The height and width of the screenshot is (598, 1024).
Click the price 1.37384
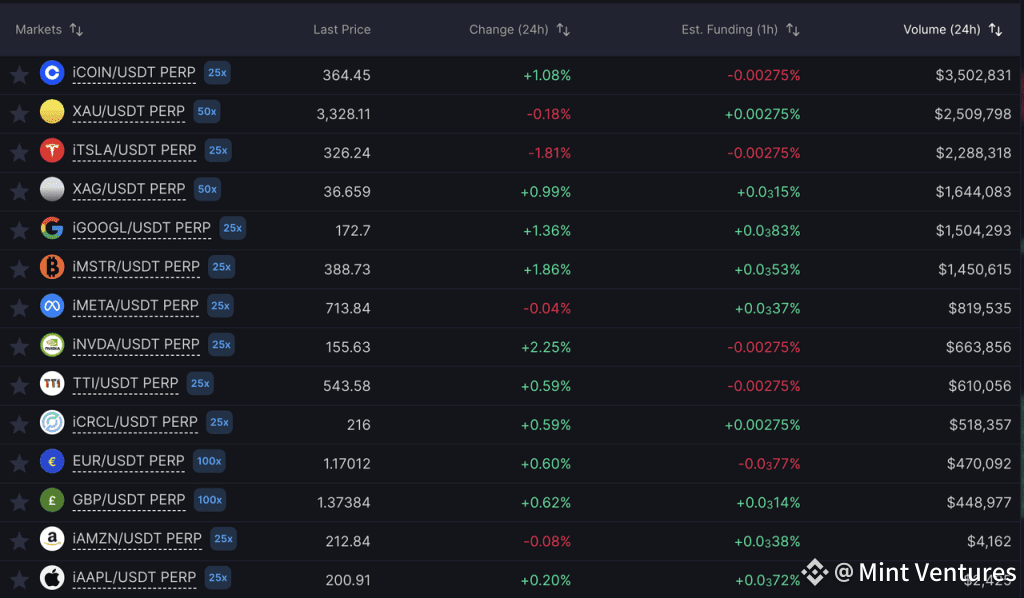[344, 503]
